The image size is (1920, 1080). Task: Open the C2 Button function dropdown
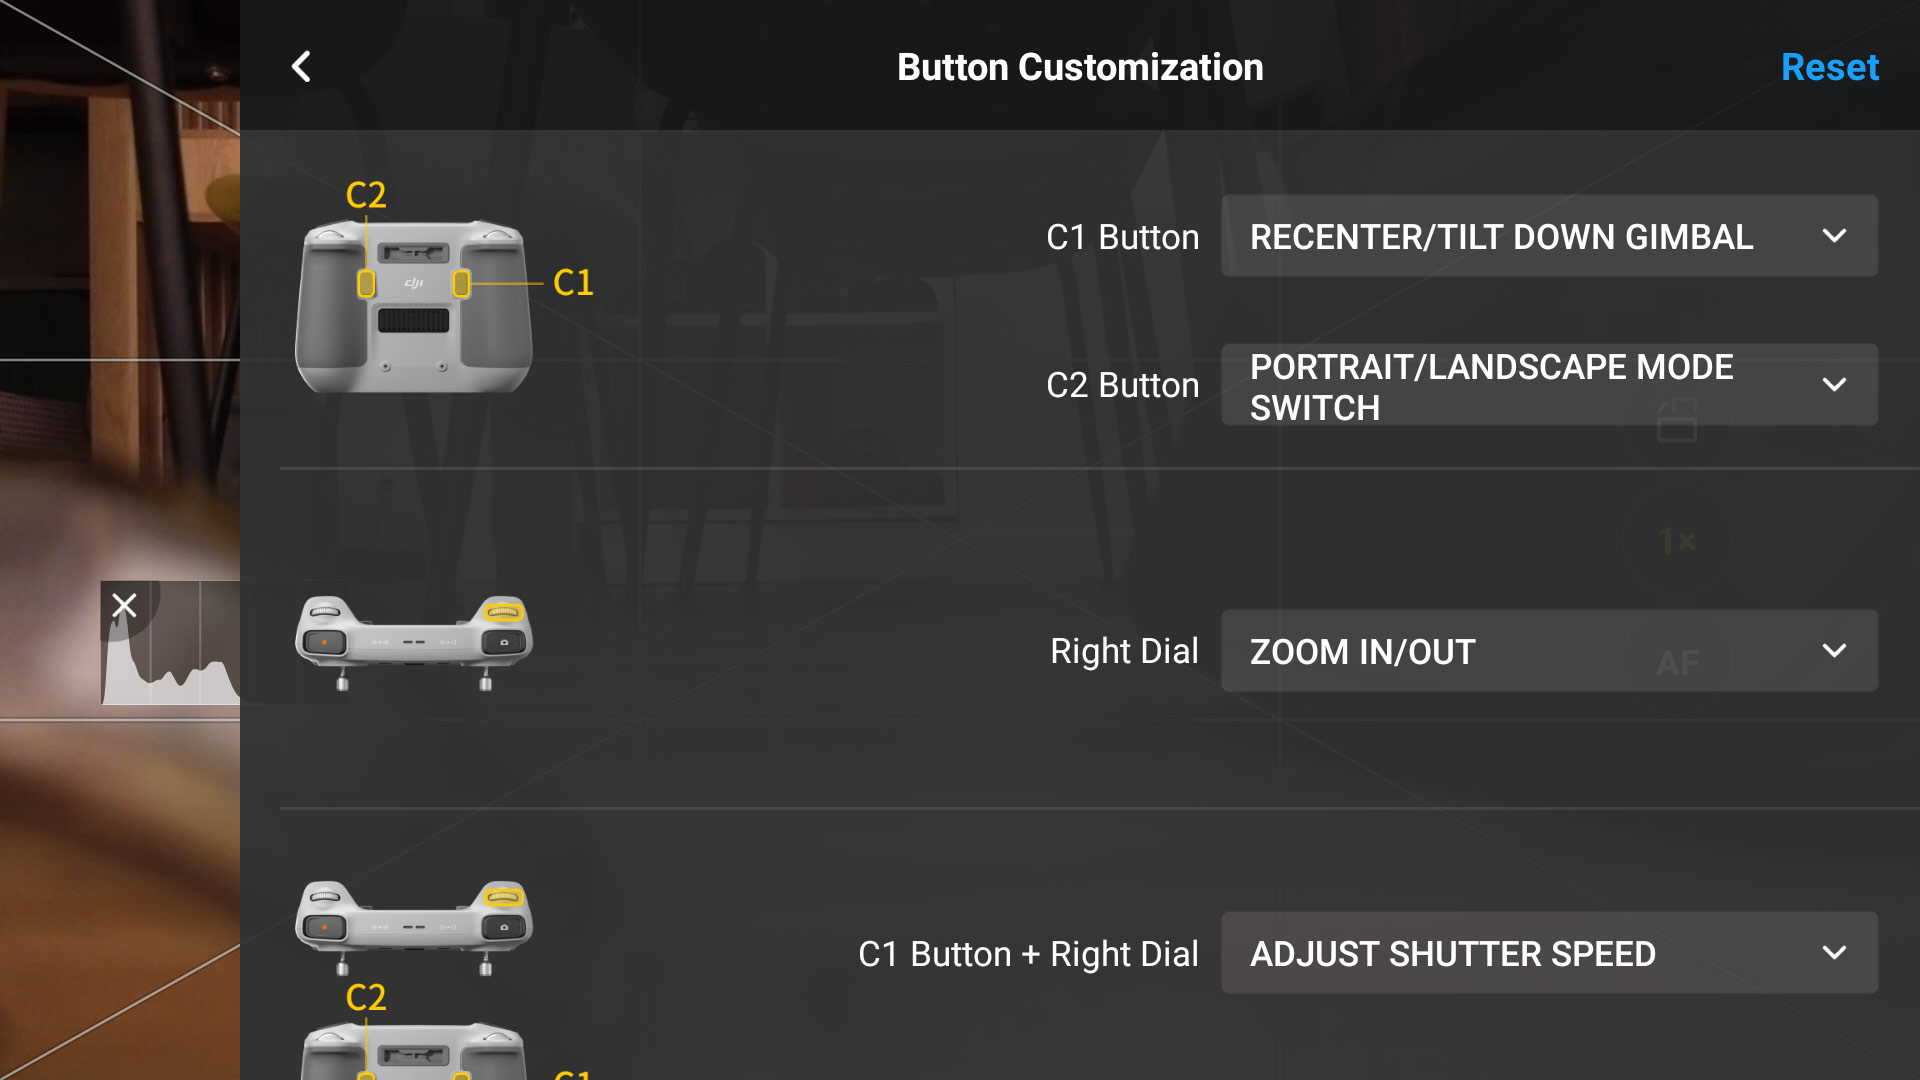click(x=1549, y=385)
